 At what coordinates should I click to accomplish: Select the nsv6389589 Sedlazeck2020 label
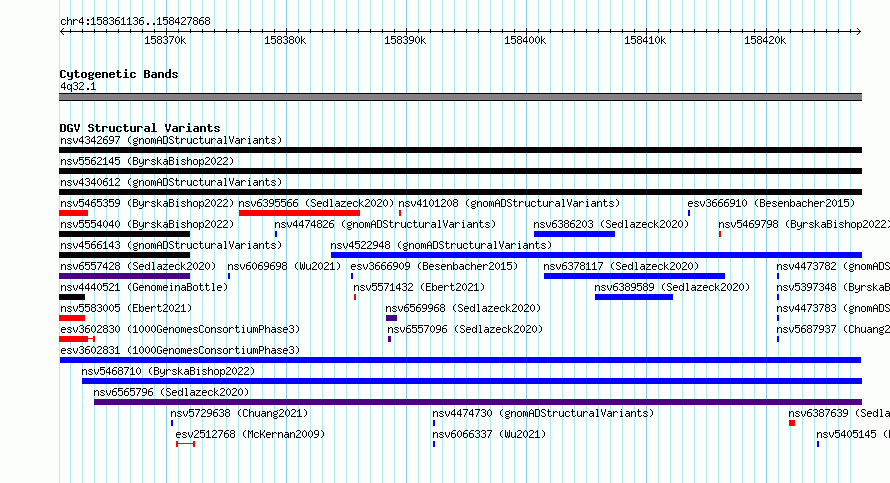click(672, 287)
